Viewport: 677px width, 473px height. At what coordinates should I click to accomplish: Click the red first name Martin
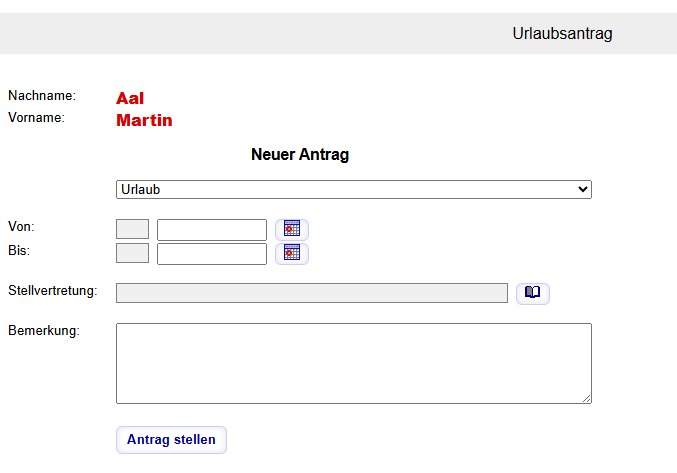(144, 121)
